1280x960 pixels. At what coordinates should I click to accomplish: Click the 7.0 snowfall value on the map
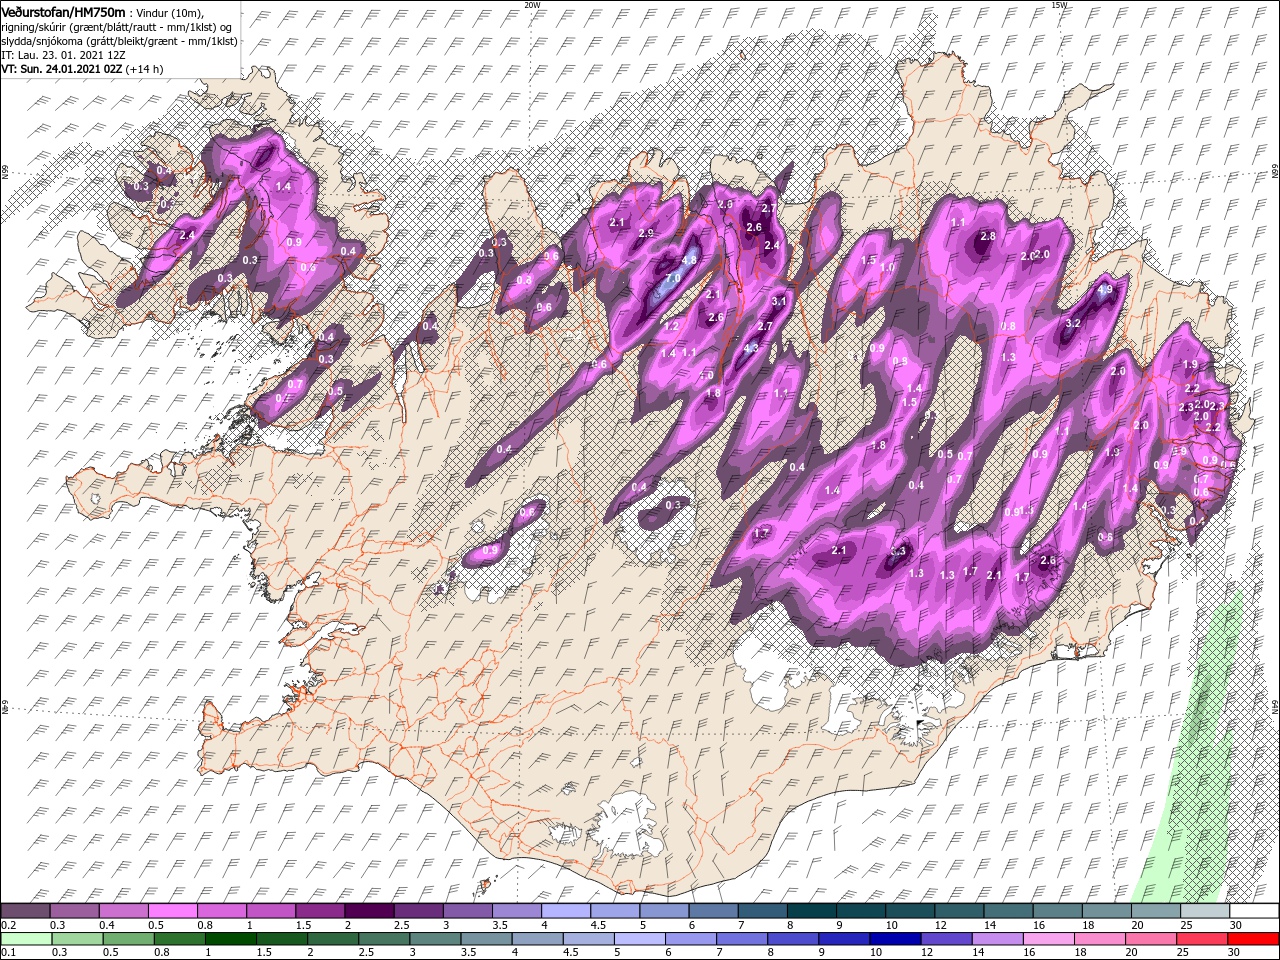pos(673,279)
